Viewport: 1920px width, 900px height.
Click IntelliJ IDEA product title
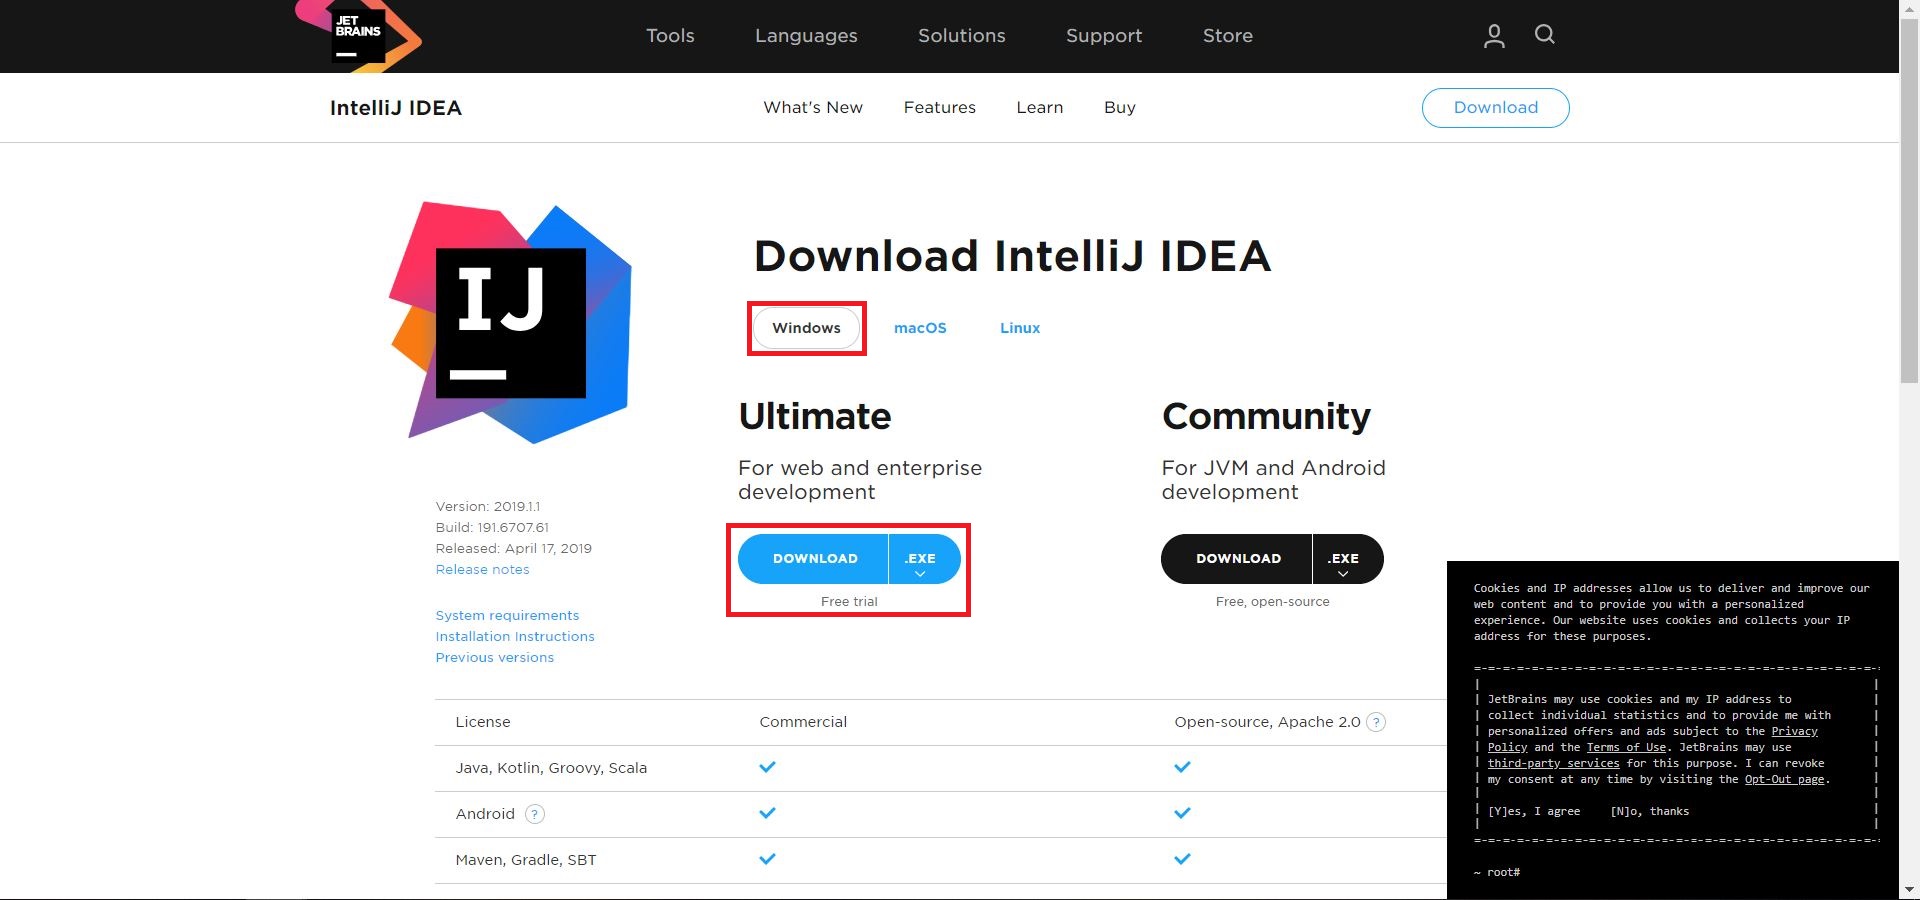pos(396,108)
